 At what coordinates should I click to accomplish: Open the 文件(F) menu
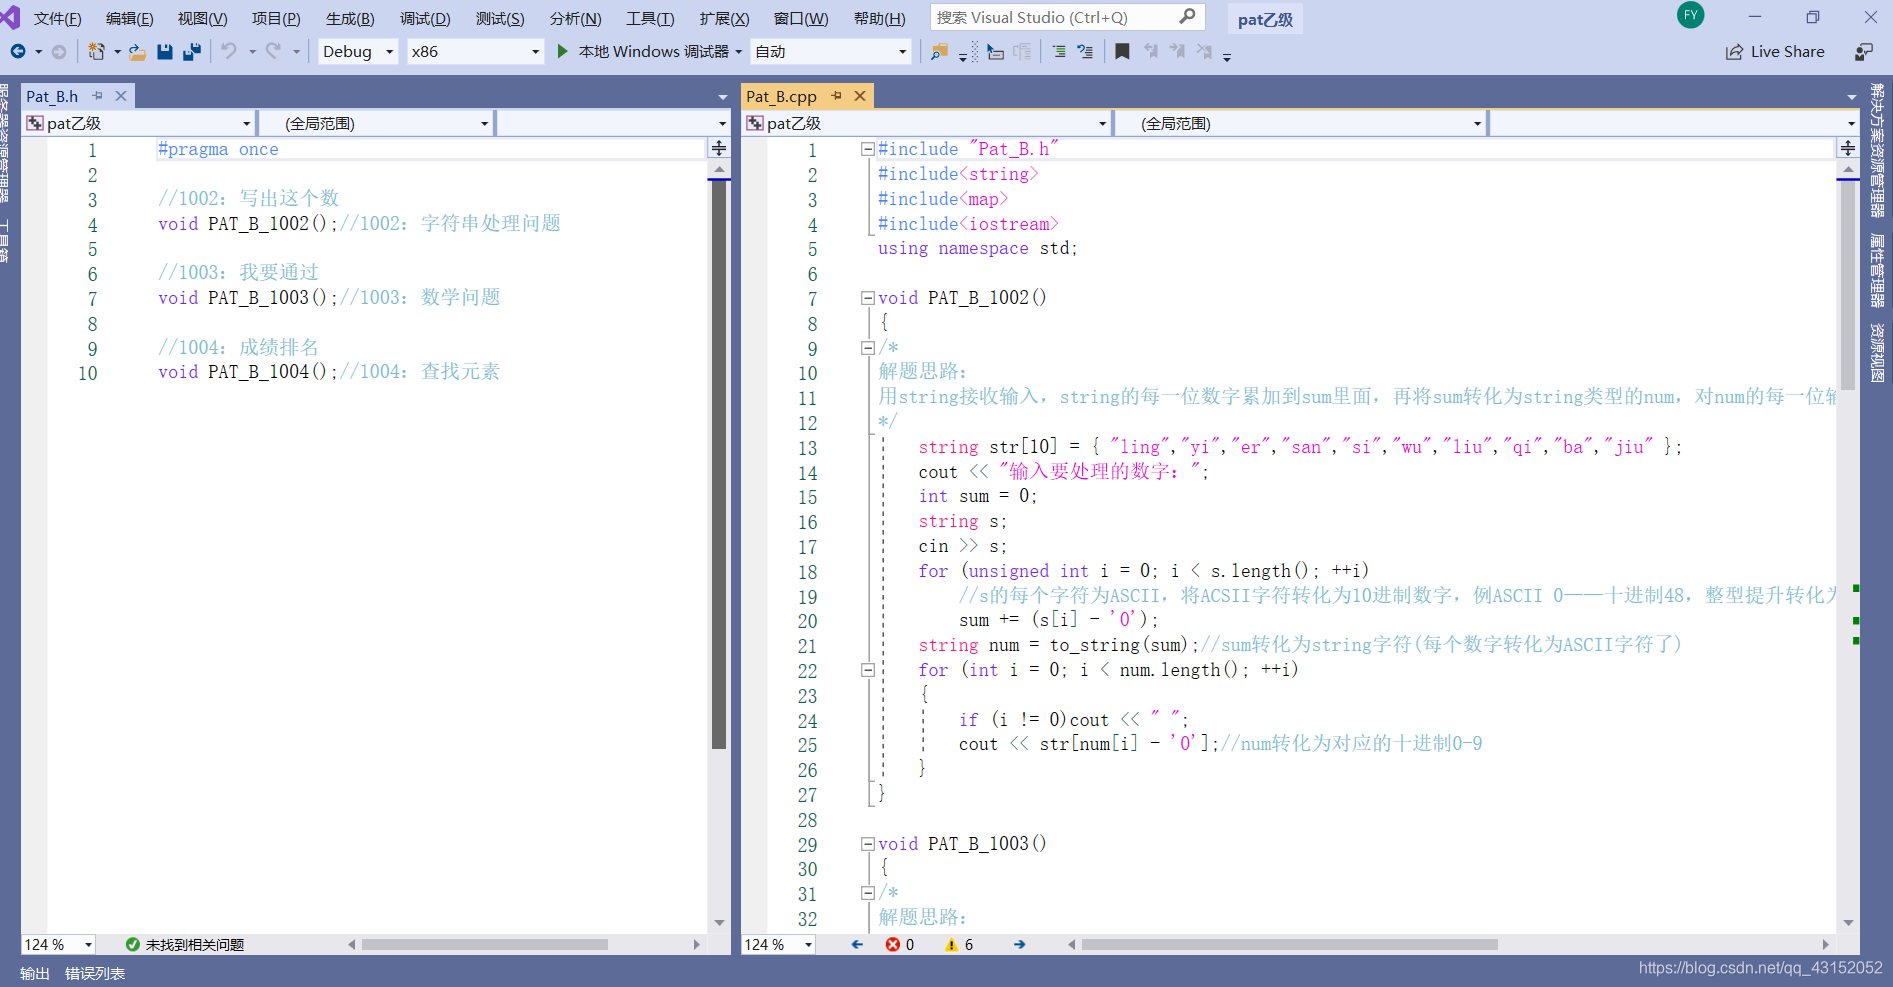click(x=57, y=18)
